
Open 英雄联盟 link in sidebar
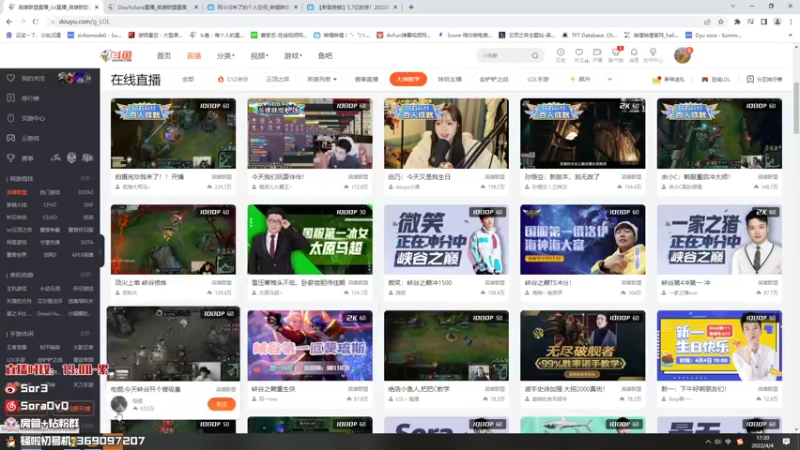pos(17,192)
